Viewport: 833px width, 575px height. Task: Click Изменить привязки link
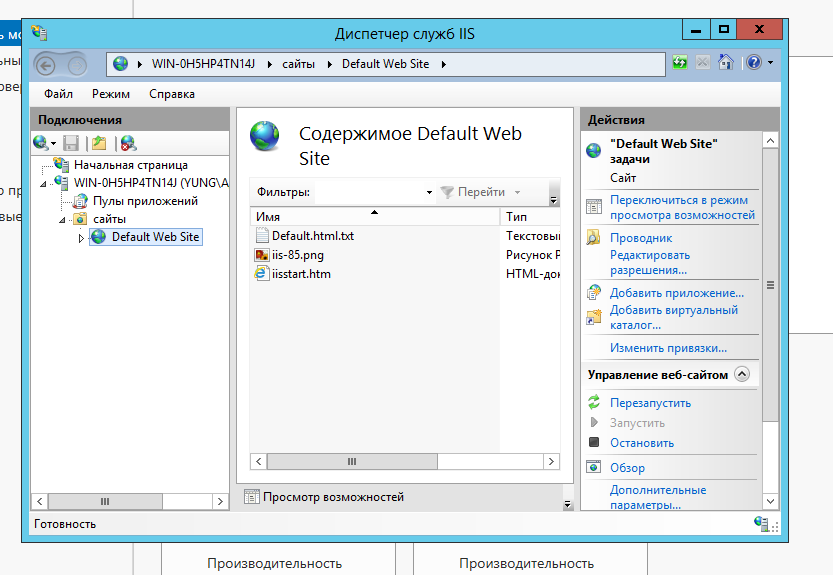point(668,348)
